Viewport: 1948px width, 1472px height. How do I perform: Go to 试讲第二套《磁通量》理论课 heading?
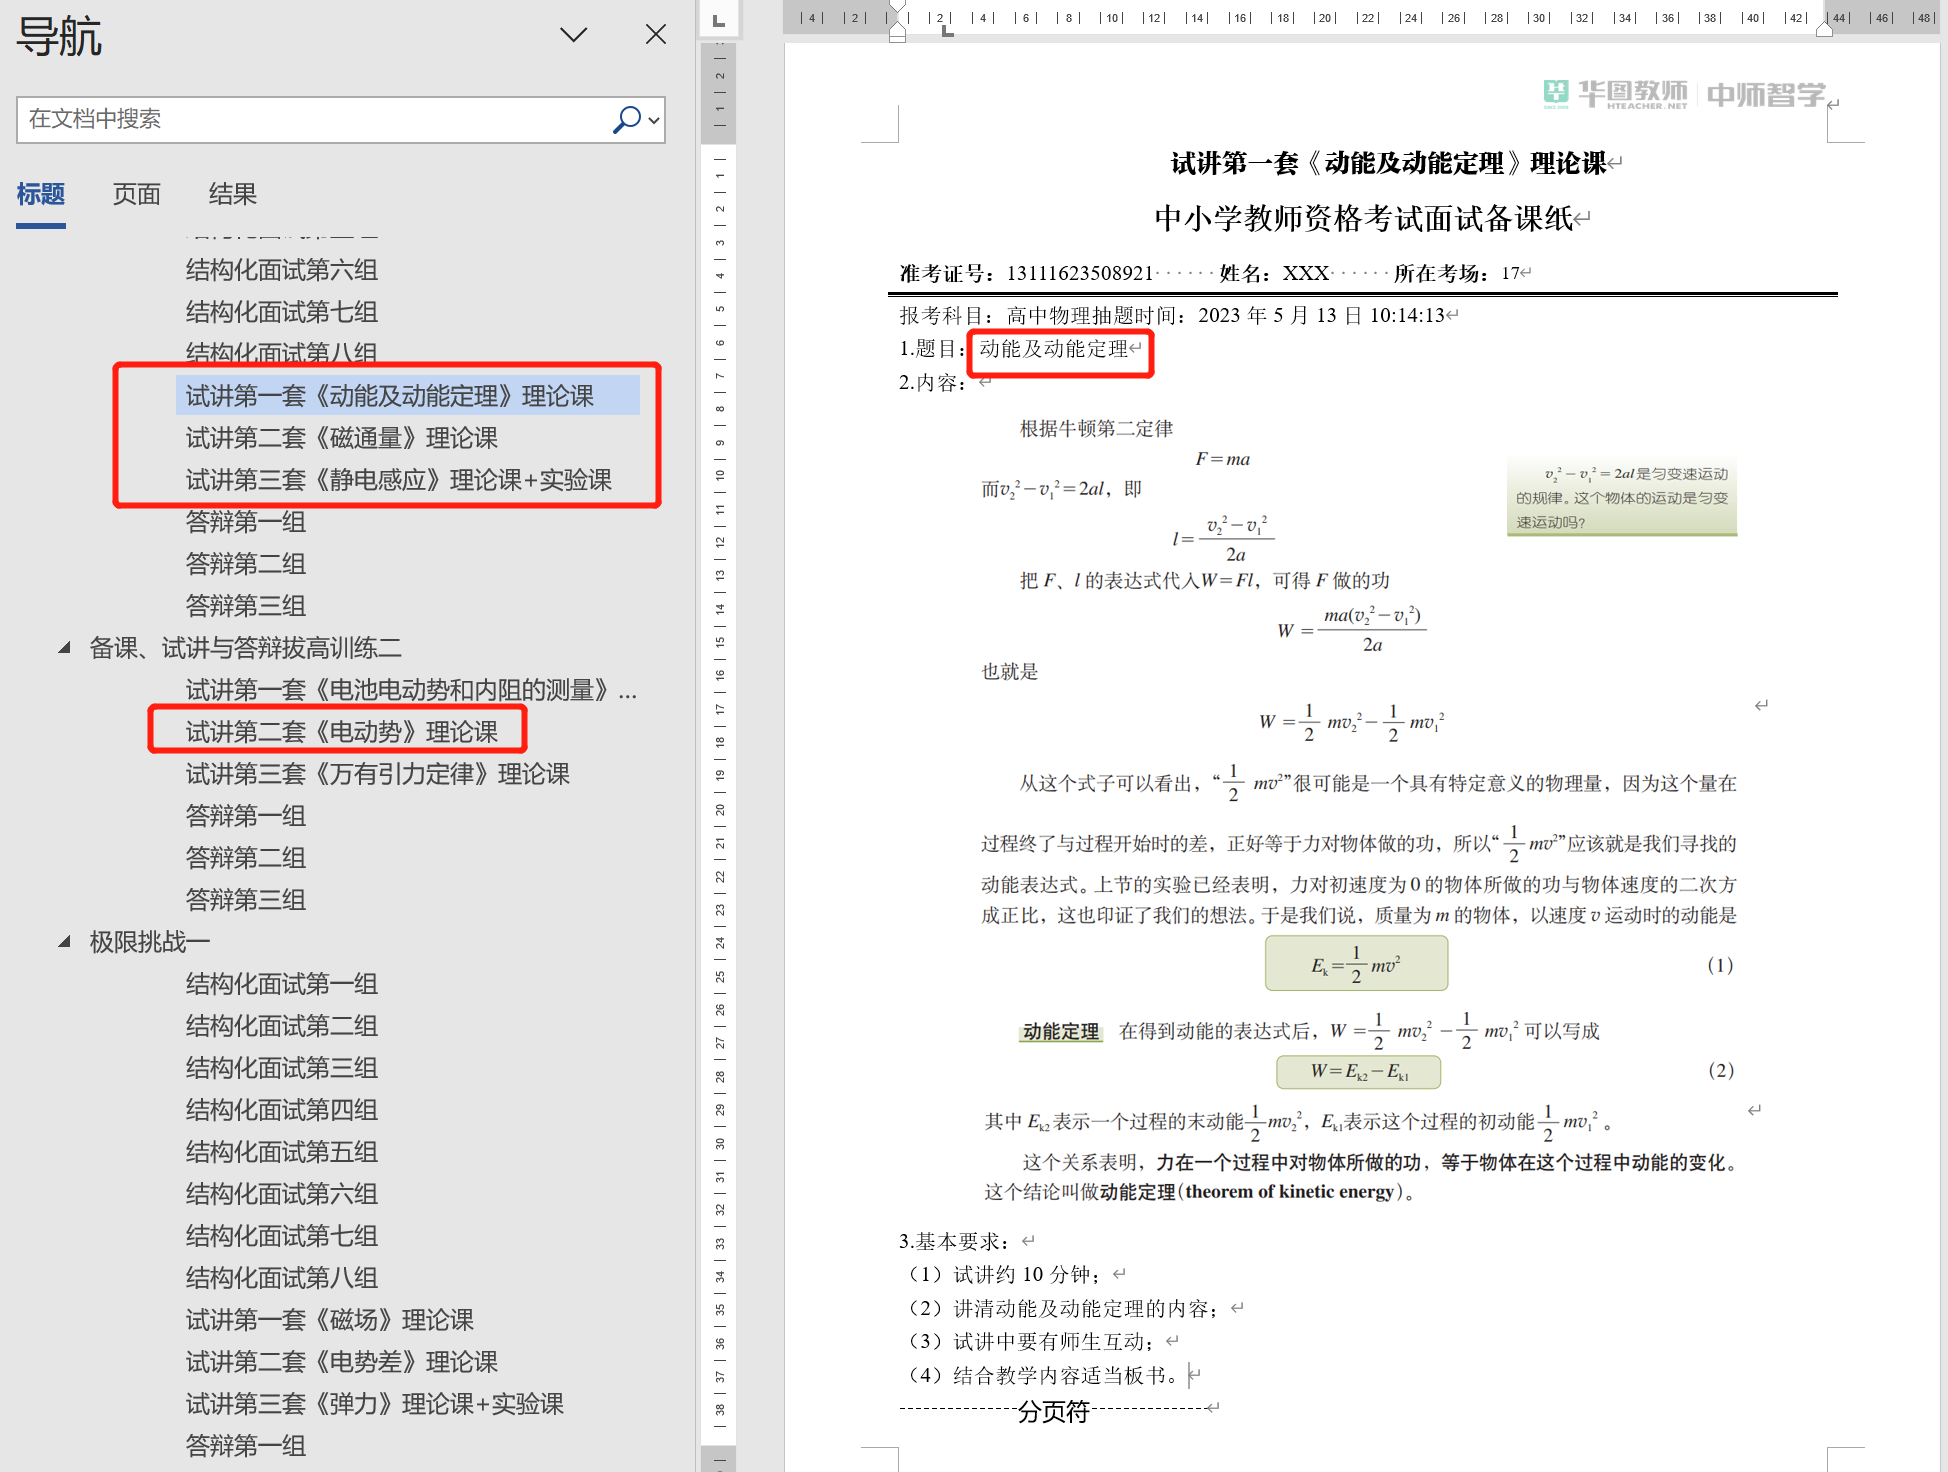pos(341,438)
